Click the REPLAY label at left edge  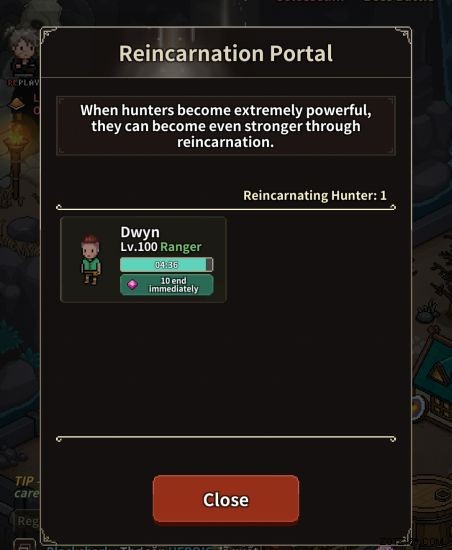point(23,83)
